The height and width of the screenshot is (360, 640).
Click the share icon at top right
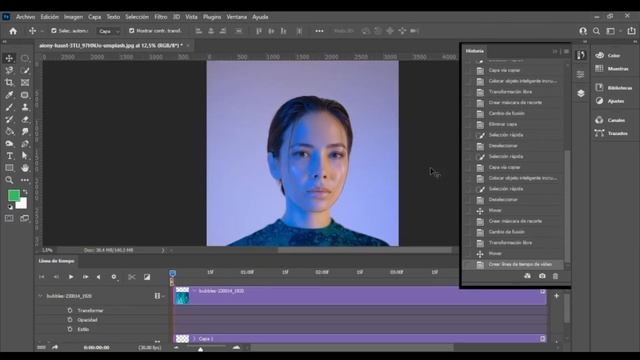click(x=631, y=31)
